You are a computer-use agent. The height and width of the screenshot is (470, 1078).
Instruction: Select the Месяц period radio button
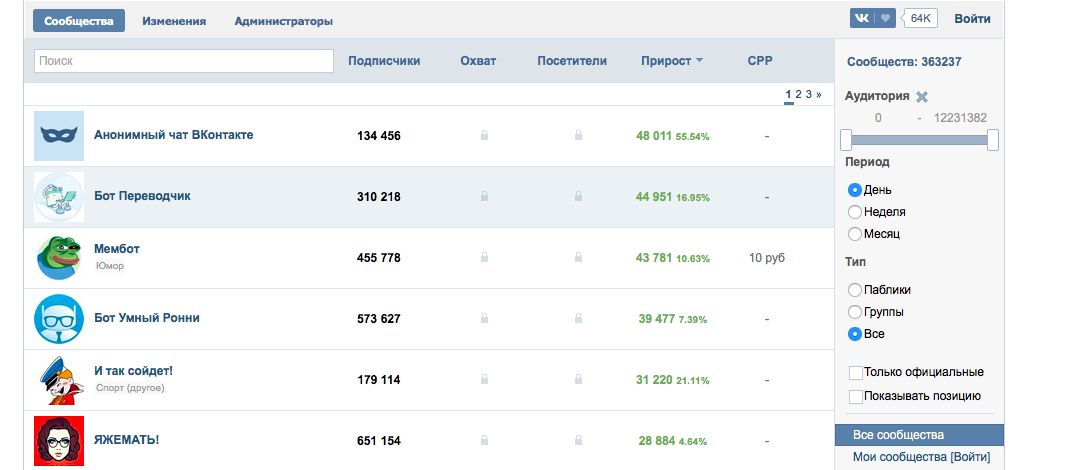tap(854, 234)
